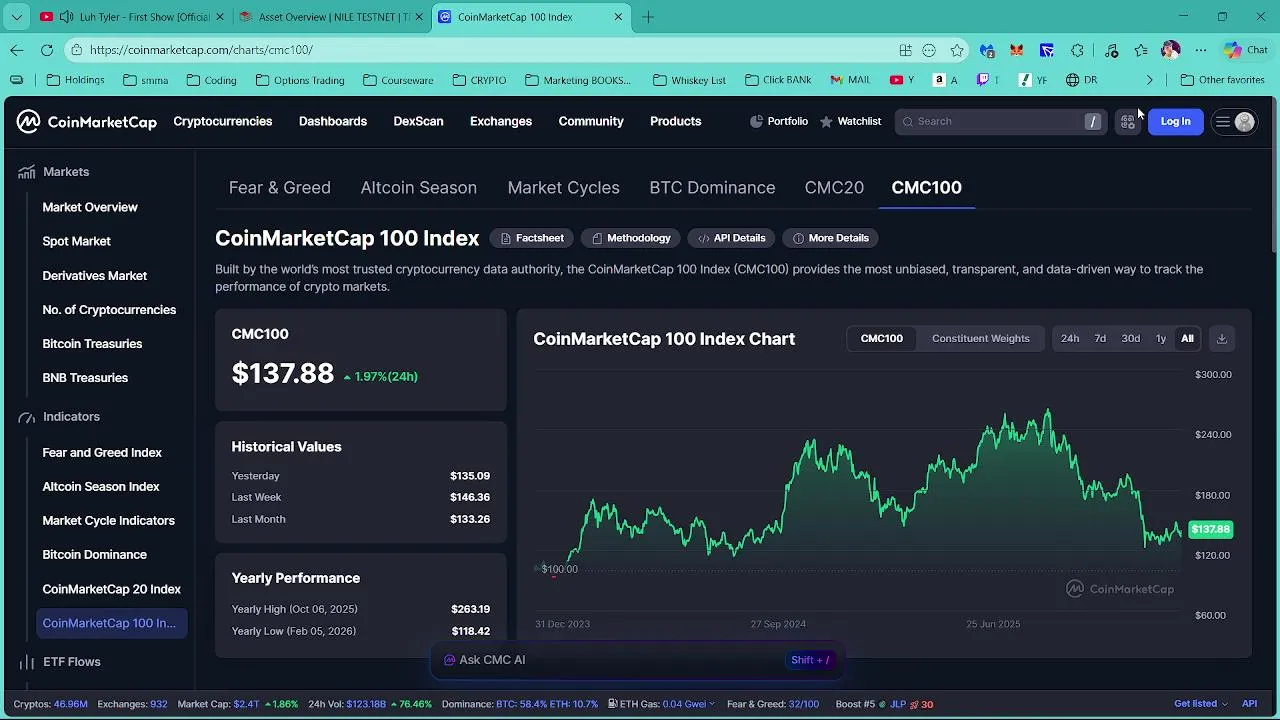Open the API Details button
The image size is (1280, 720).
pos(732,238)
